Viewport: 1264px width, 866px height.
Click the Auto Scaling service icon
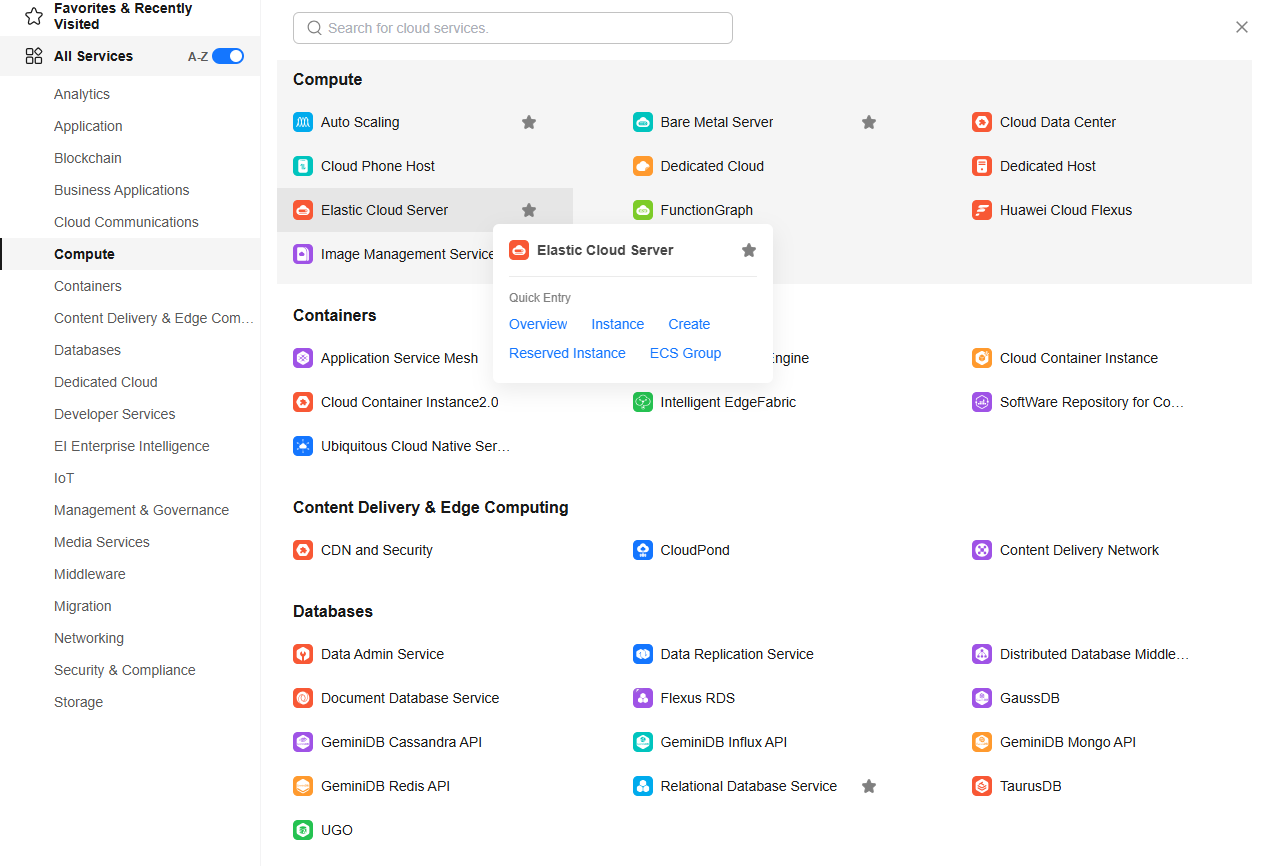pos(303,122)
